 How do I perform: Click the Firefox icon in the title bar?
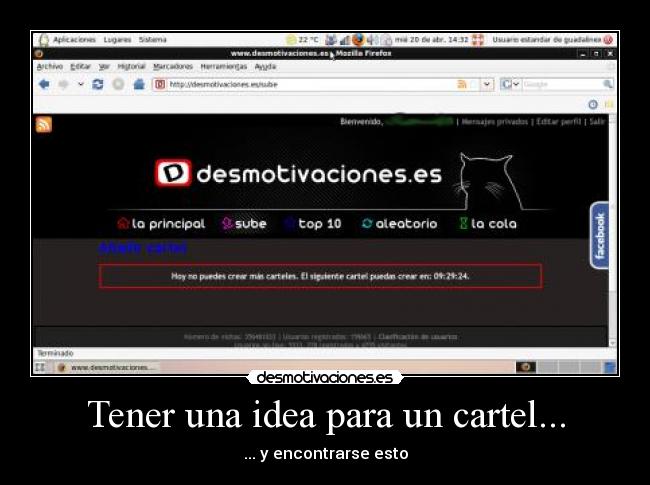[x=39, y=53]
